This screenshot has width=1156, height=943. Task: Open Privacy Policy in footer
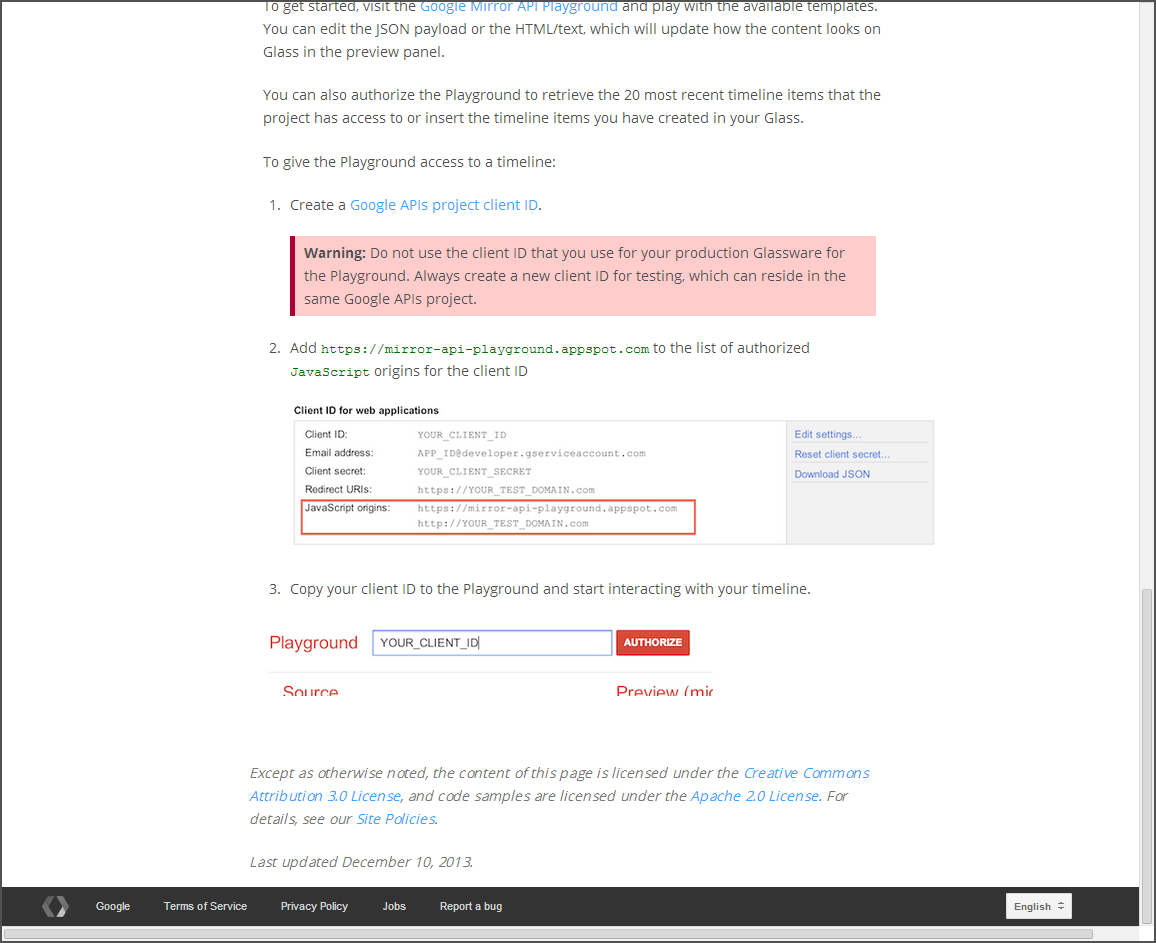coord(314,906)
